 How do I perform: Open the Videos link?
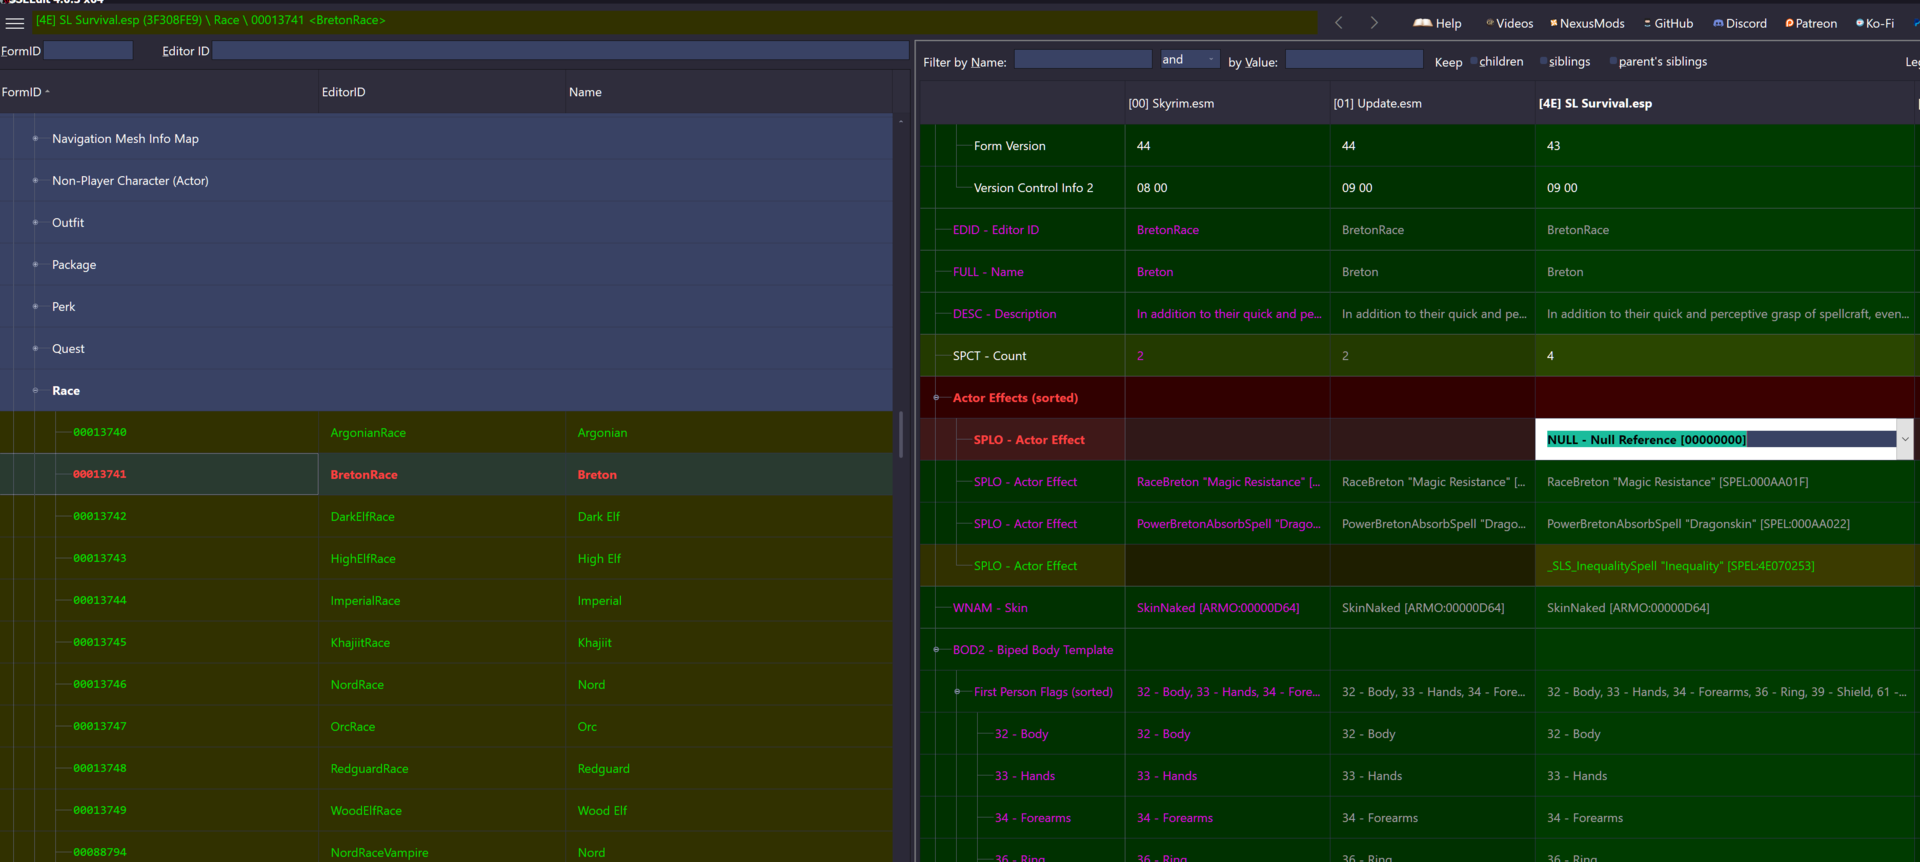(1509, 23)
